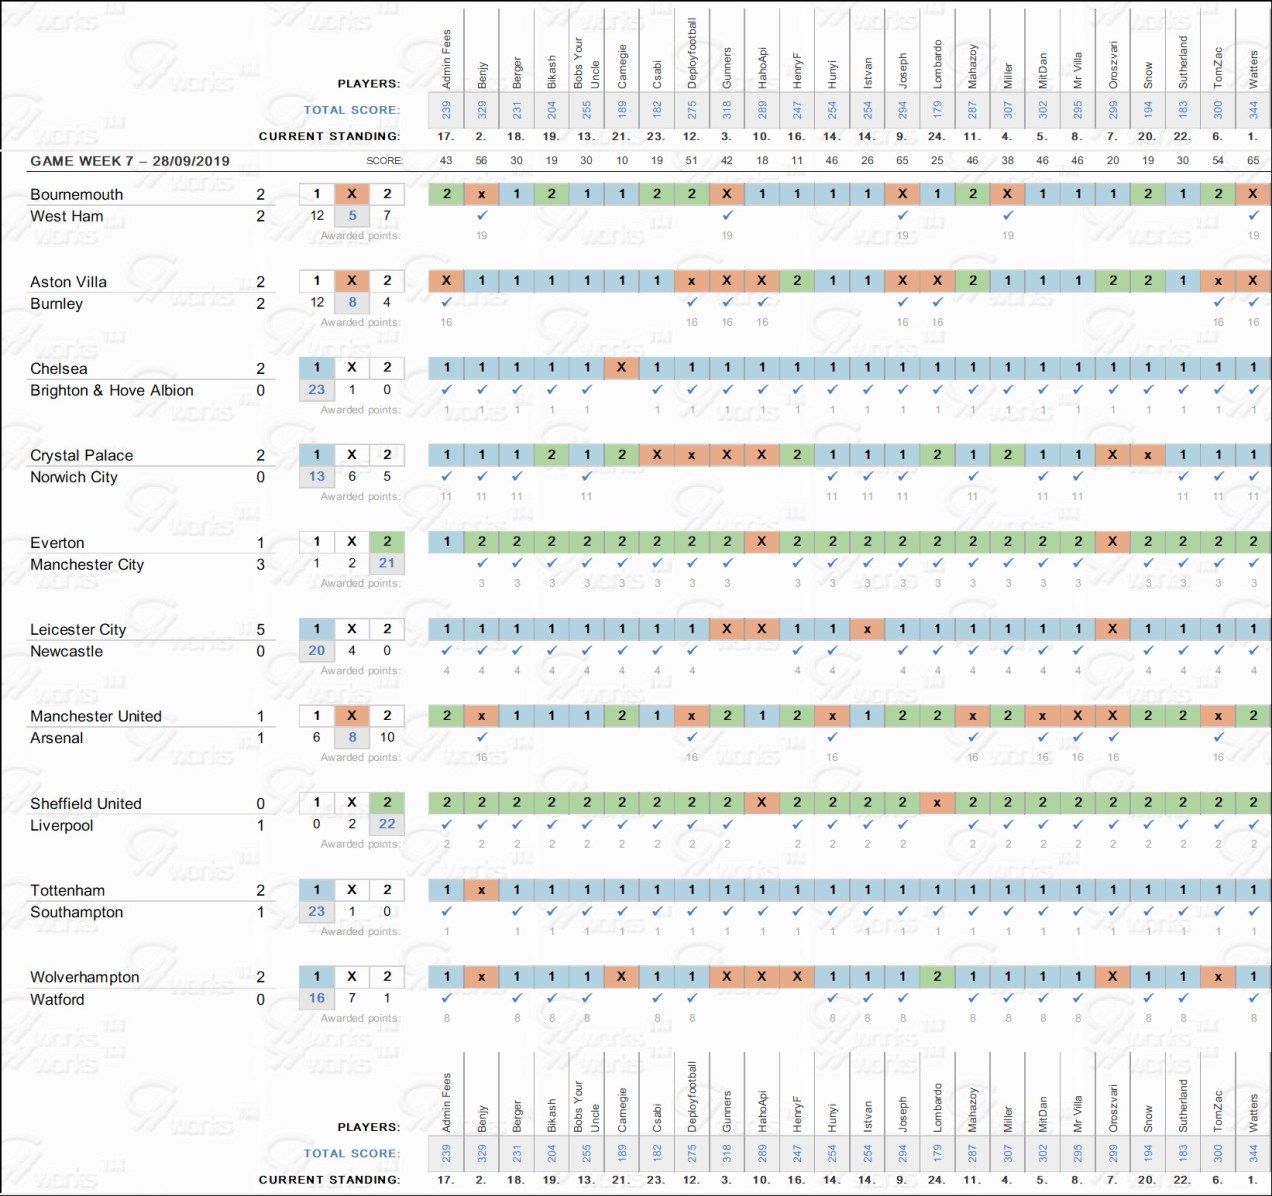Click Admin Fees' checkmark for Chelsea vs Brighton
Viewport: 1272px width, 1196px height.
(446, 389)
